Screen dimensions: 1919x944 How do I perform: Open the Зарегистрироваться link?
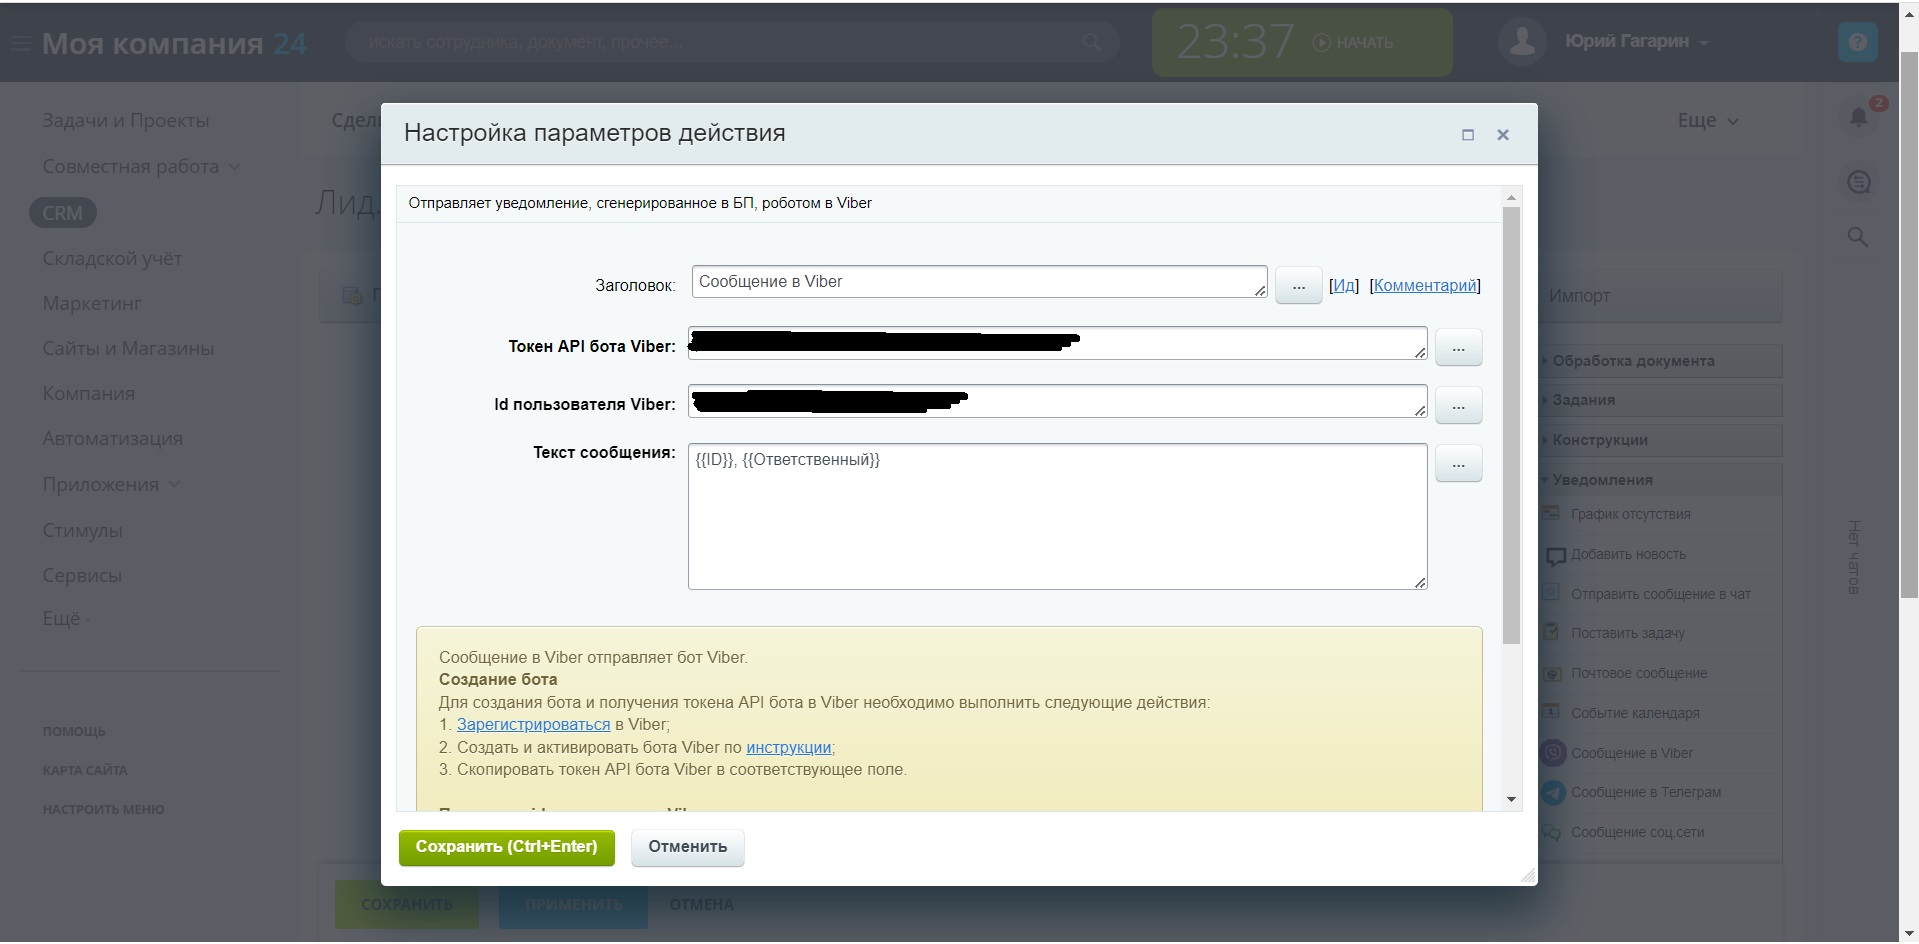(533, 725)
